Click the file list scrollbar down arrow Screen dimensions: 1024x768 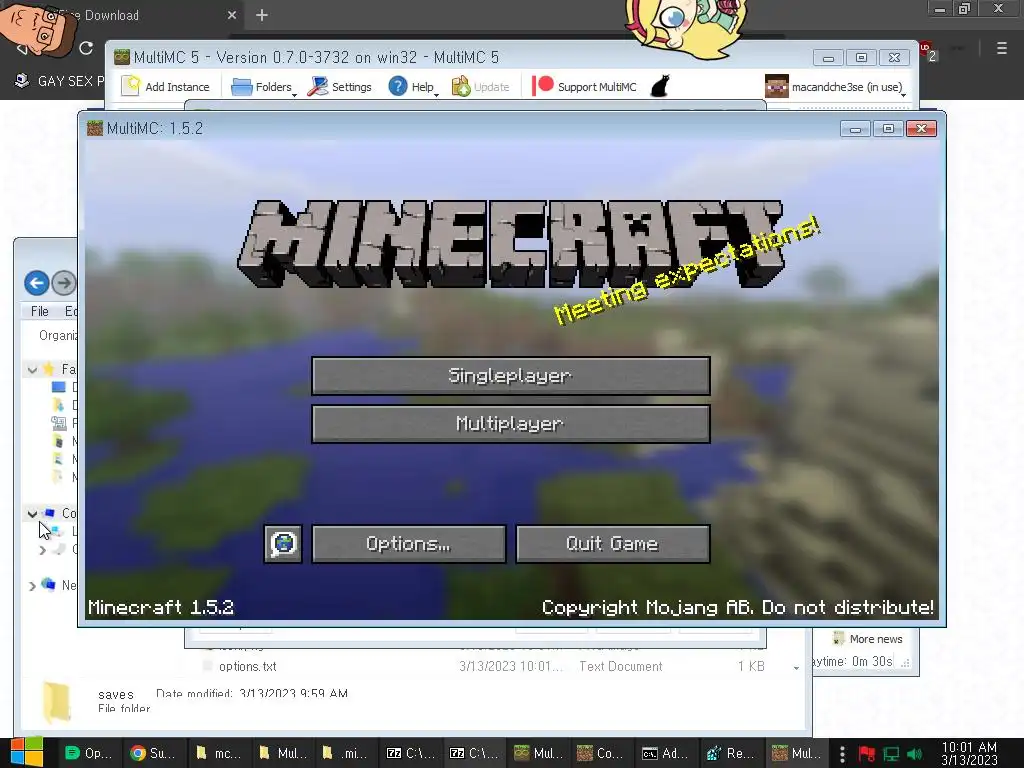(796, 667)
